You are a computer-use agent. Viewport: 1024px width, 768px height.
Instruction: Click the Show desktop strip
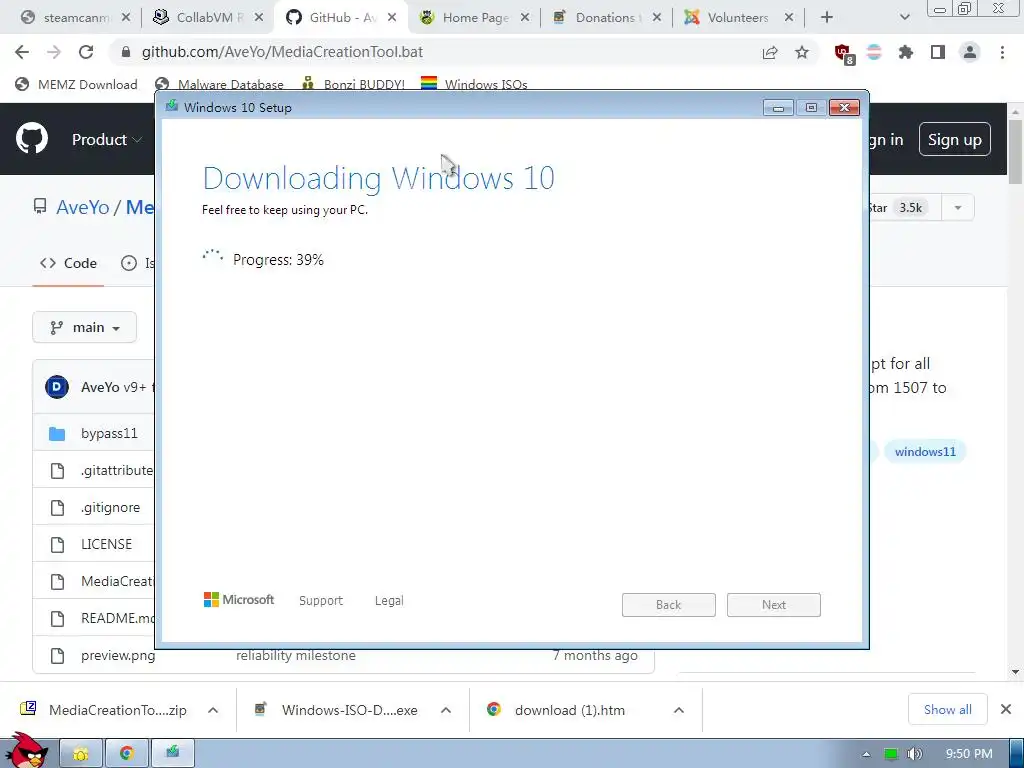[1016, 753]
